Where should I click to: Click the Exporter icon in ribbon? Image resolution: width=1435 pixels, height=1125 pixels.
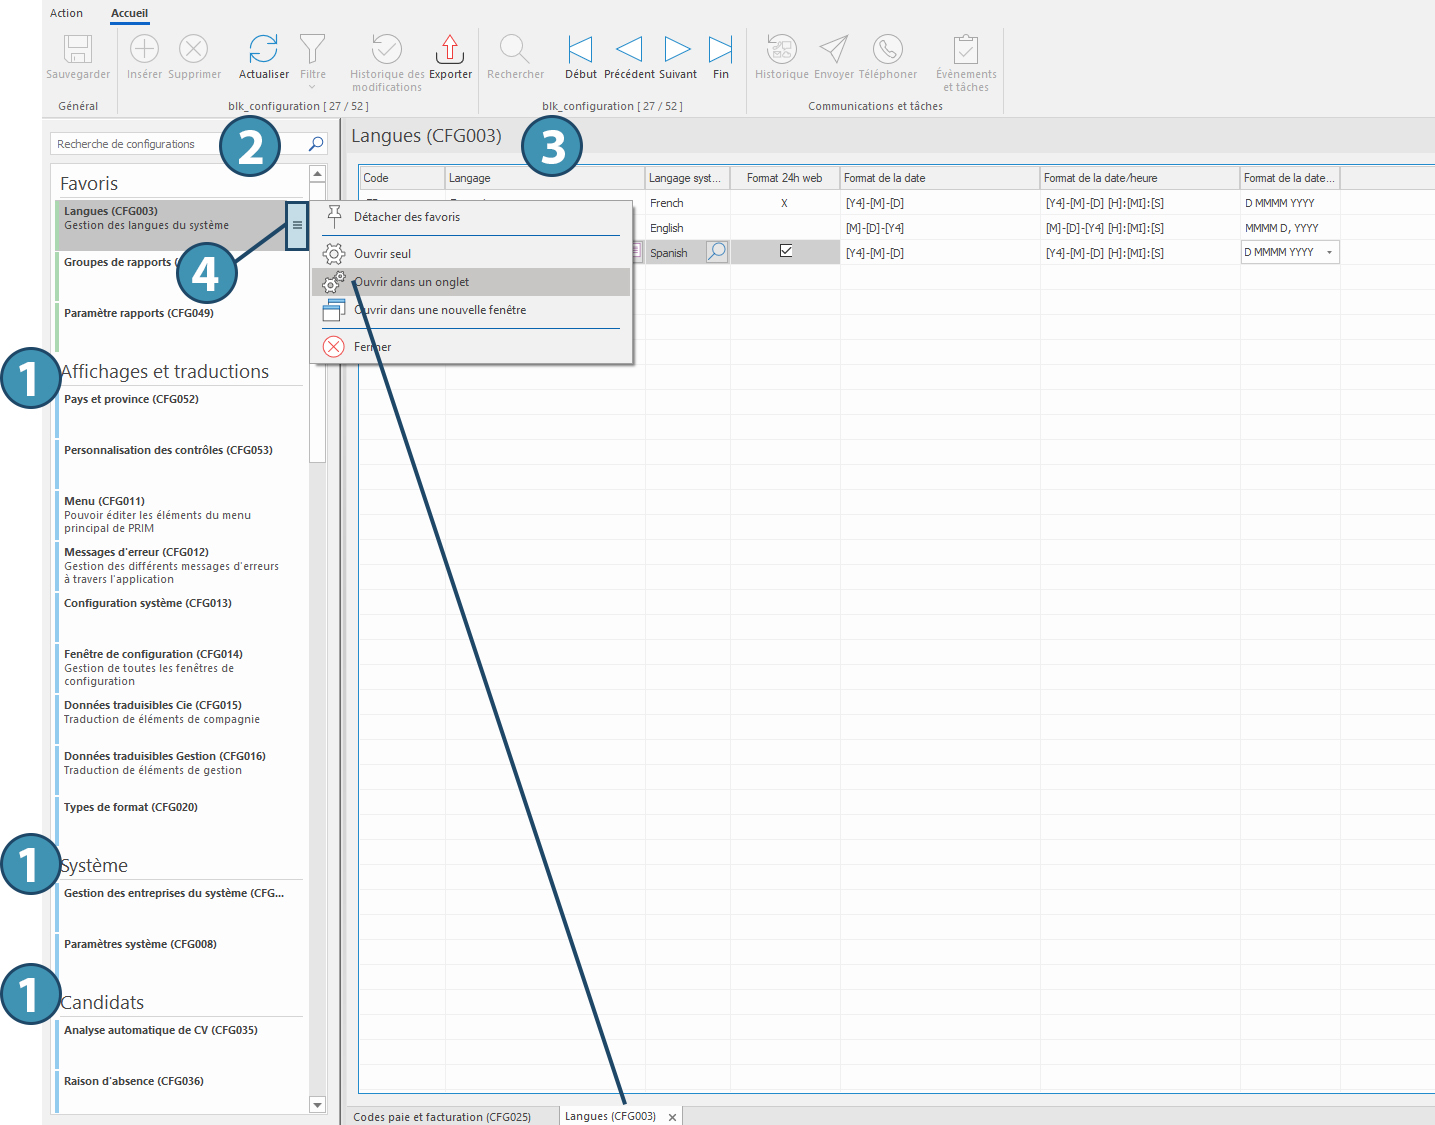click(x=450, y=49)
